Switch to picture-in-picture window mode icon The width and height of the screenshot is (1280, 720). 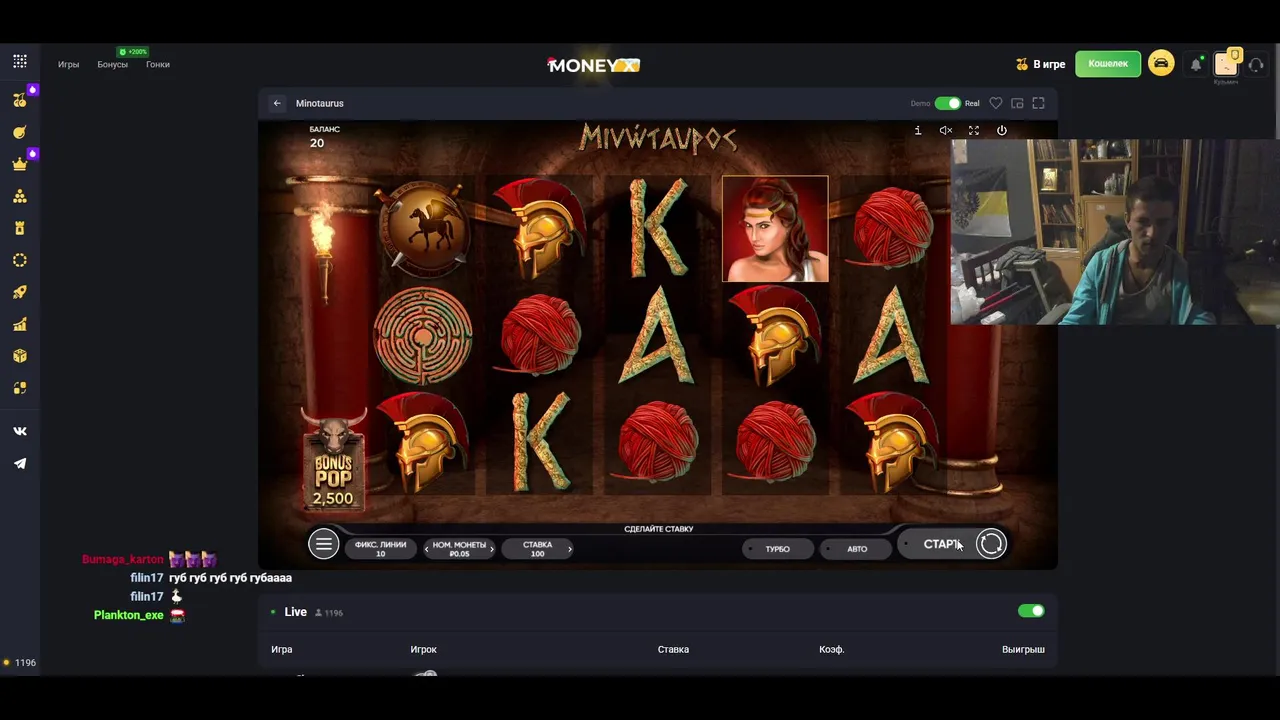click(x=1017, y=103)
